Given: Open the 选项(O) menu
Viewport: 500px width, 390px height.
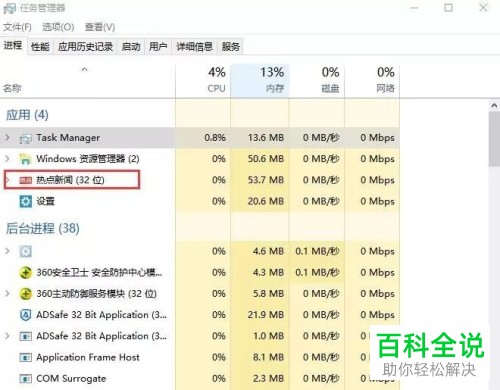Looking at the screenshot, I should (x=58, y=27).
